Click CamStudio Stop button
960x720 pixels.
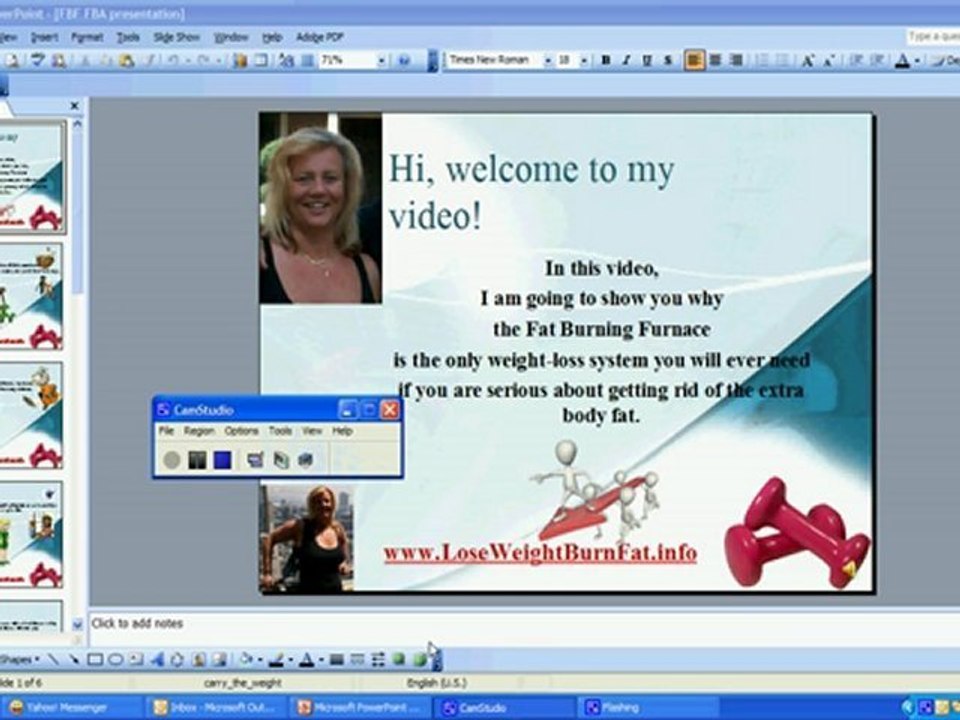(x=222, y=460)
